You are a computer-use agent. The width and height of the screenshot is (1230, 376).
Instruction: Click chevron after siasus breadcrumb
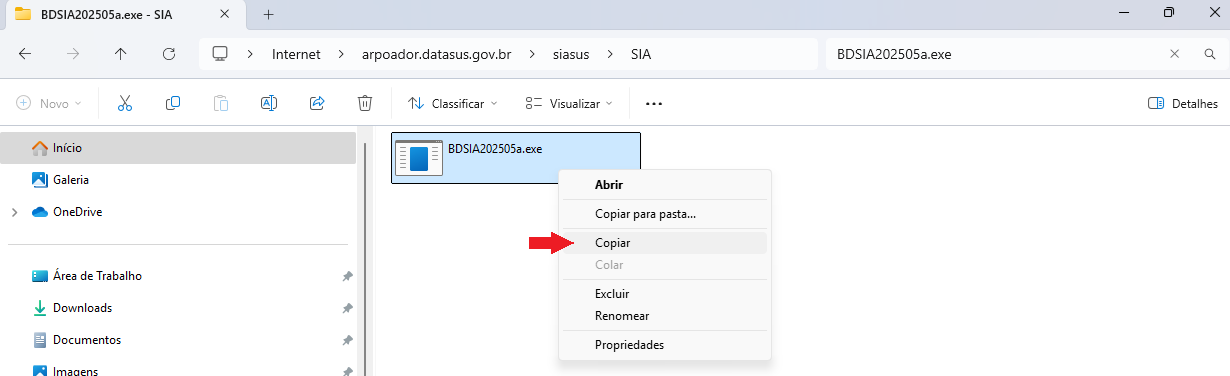(609, 54)
